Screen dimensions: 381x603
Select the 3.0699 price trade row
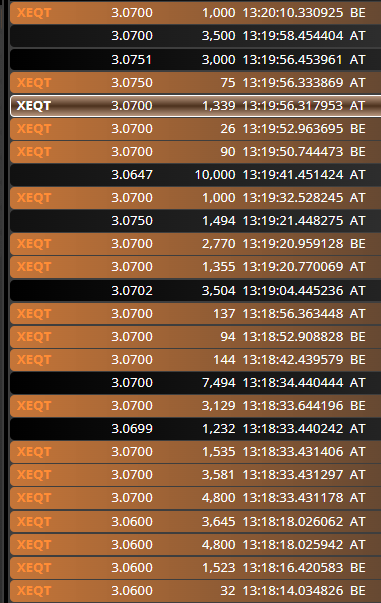tap(195, 429)
